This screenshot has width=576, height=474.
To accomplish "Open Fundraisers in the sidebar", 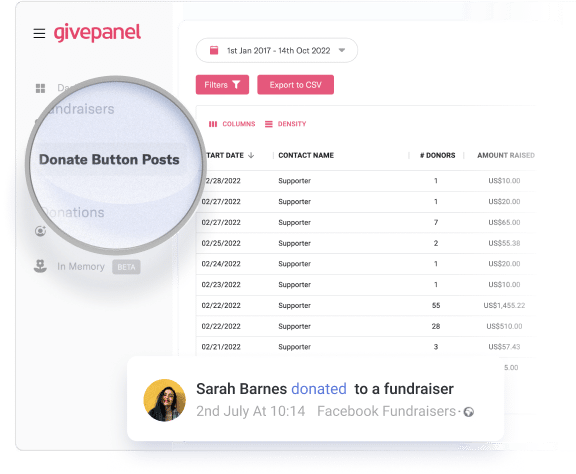I will [x=81, y=109].
